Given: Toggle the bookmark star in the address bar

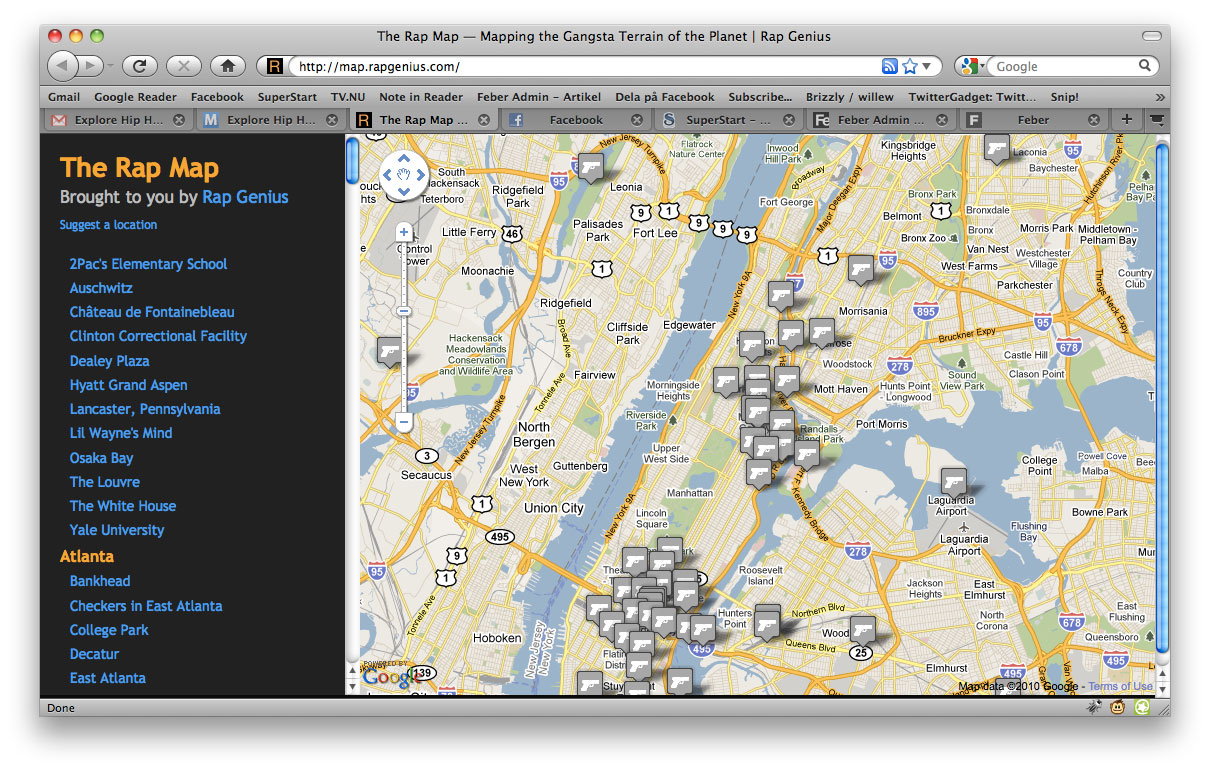Looking at the screenshot, I should 909,66.
